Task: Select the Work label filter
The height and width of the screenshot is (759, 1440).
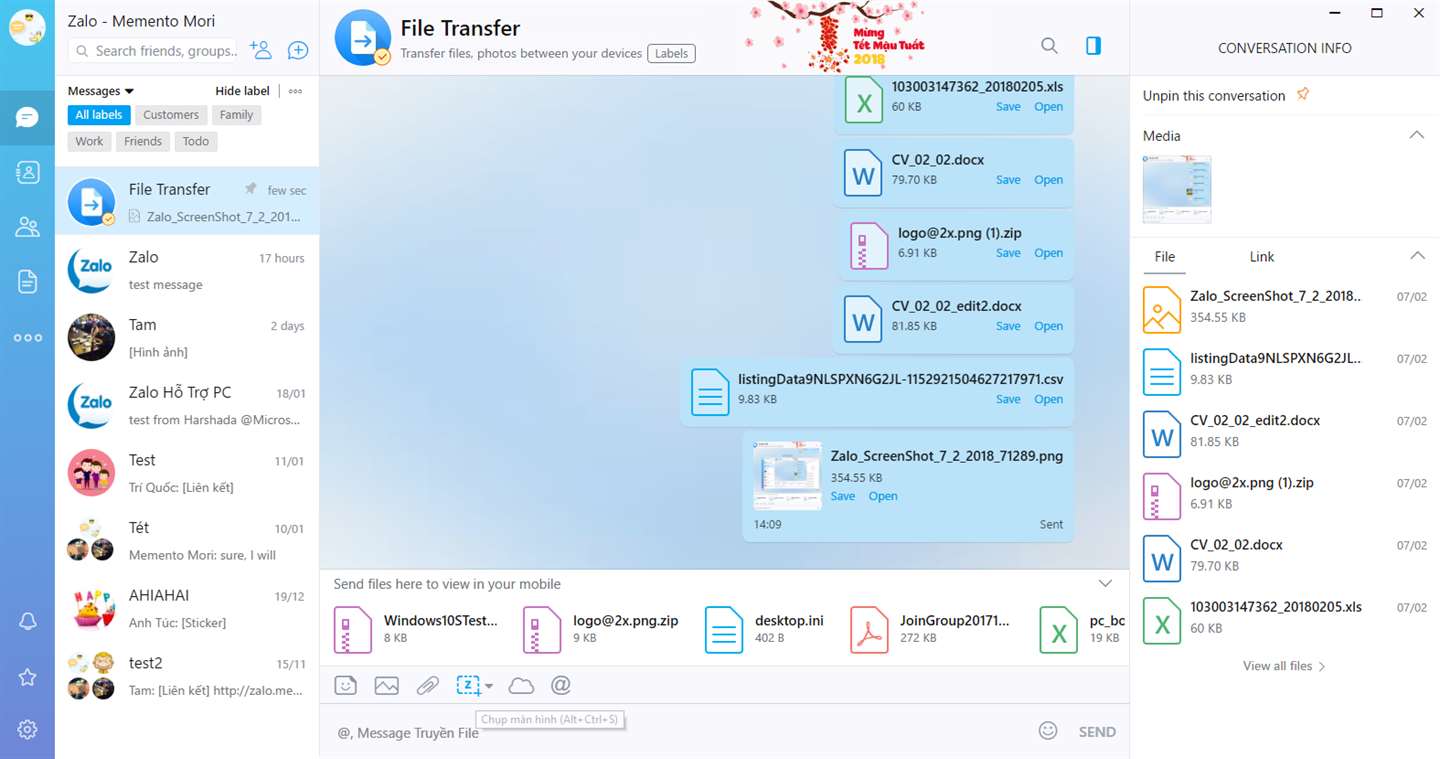Action: click(89, 142)
